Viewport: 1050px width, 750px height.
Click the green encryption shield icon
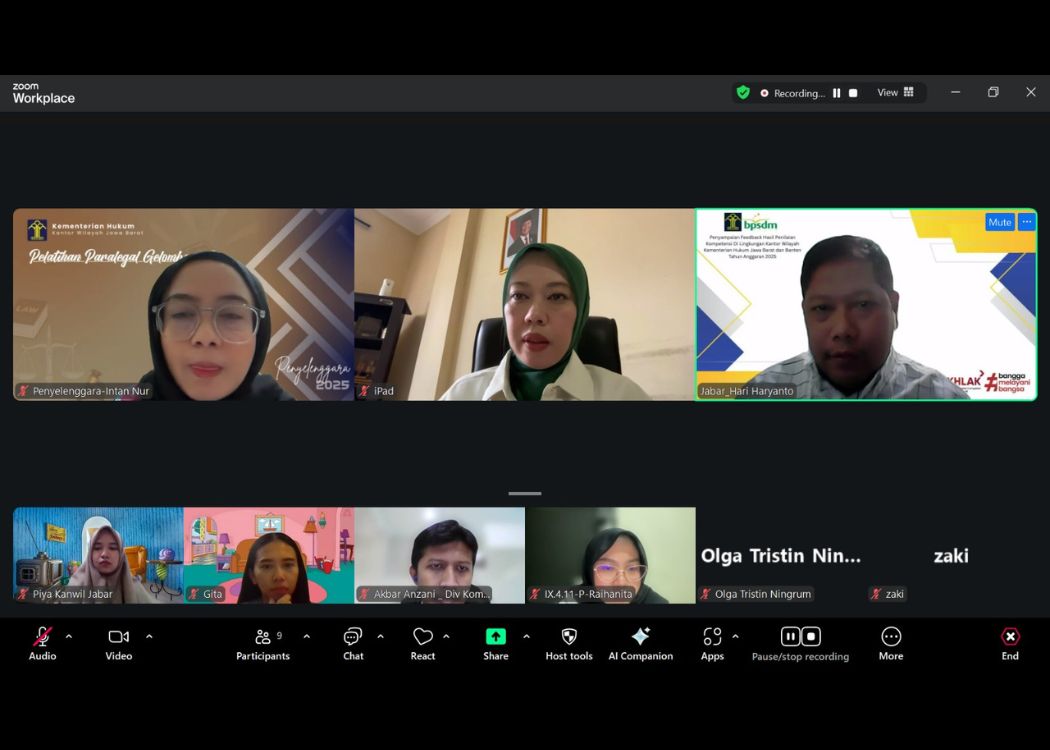pyautogui.click(x=743, y=93)
